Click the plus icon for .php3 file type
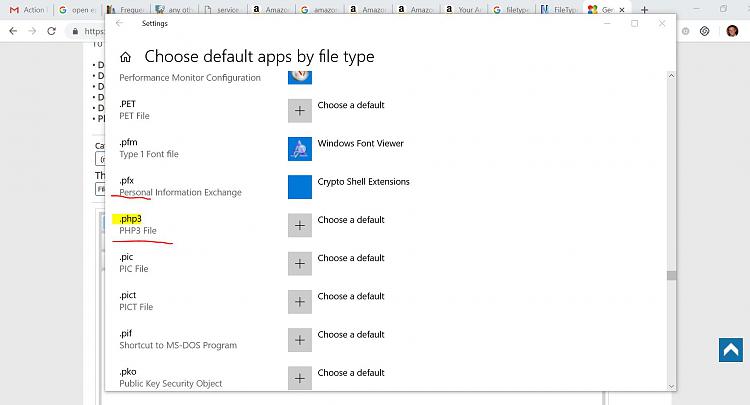Viewport: 750px width, 405px height. [300, 226]
